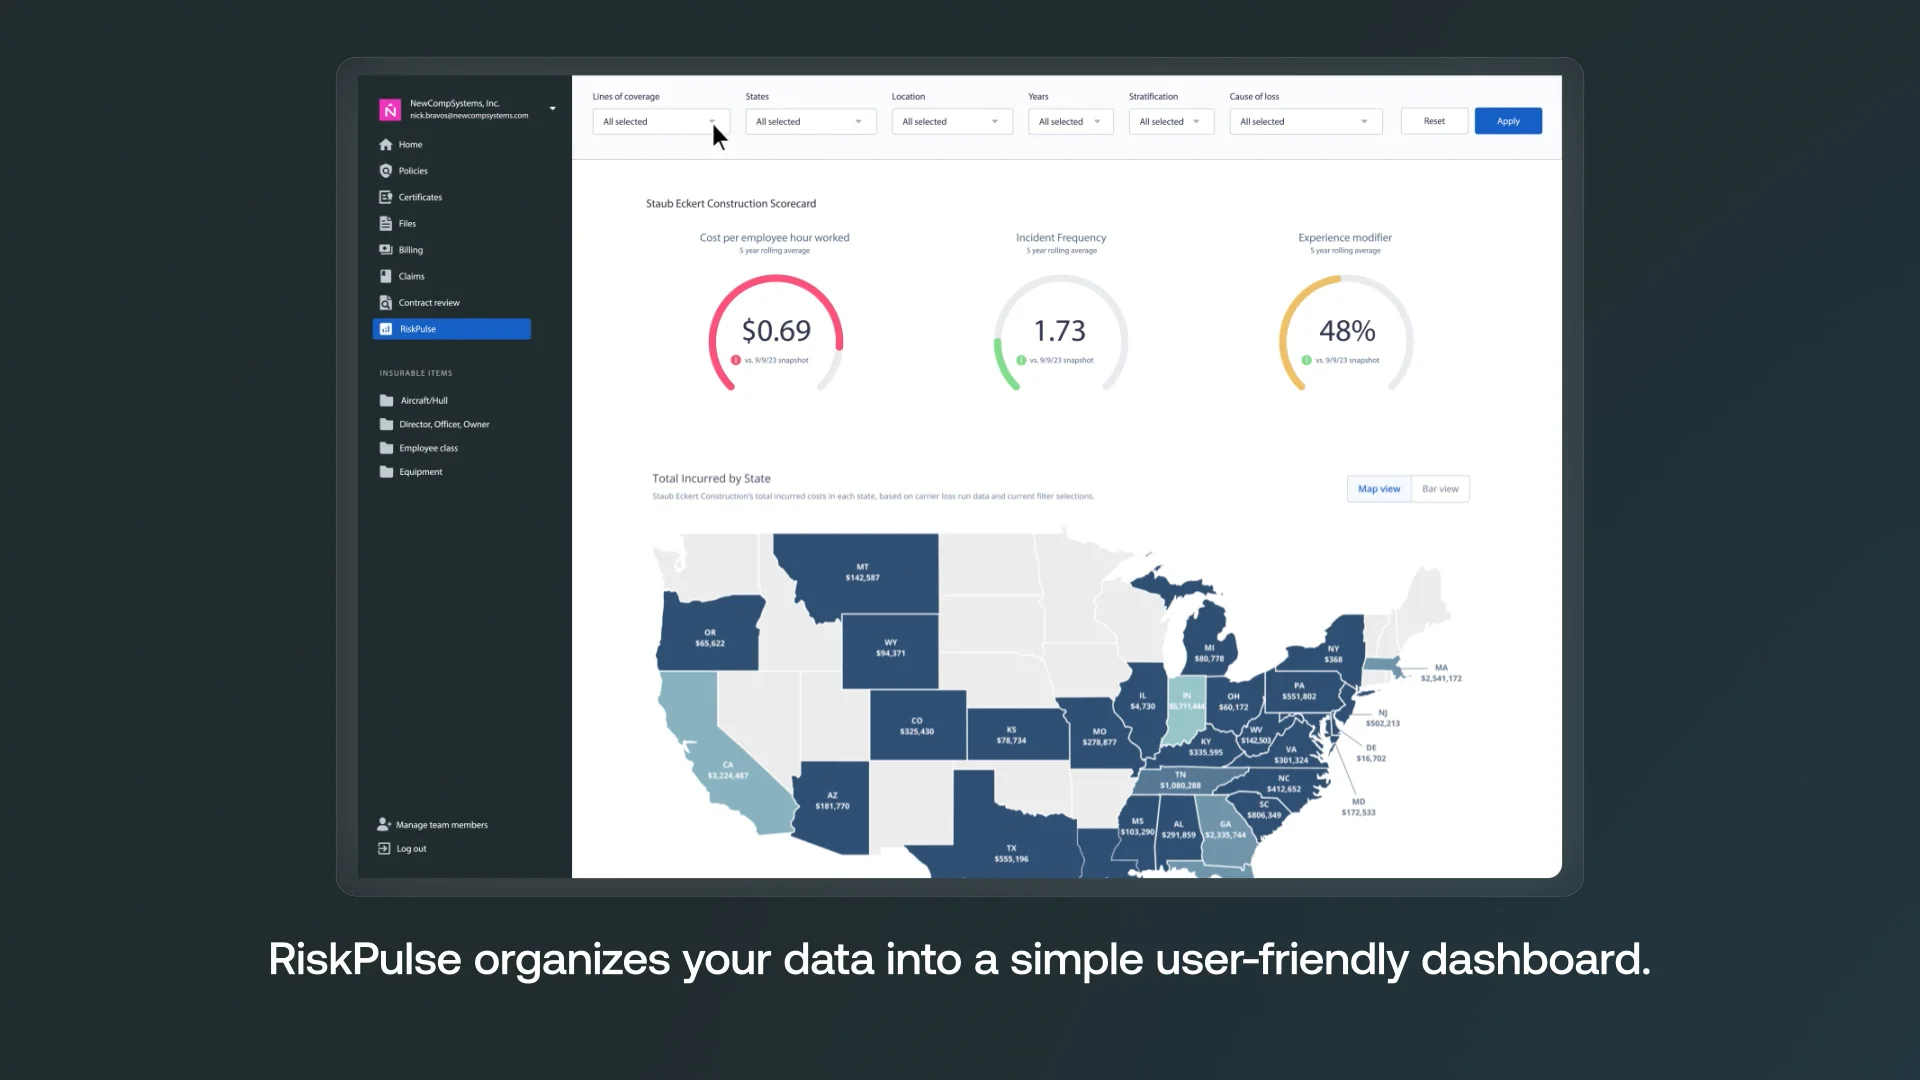The width and height of the screenshot is (1920, 1080).
Task: Switch to Bar view
Action: (1440, 489)
